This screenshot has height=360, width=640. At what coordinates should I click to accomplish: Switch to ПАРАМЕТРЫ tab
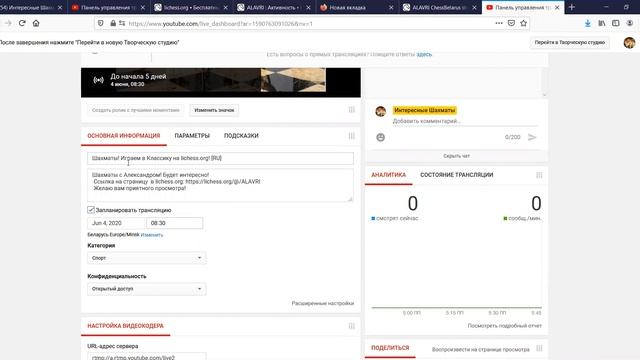click(x=192, y=136)
